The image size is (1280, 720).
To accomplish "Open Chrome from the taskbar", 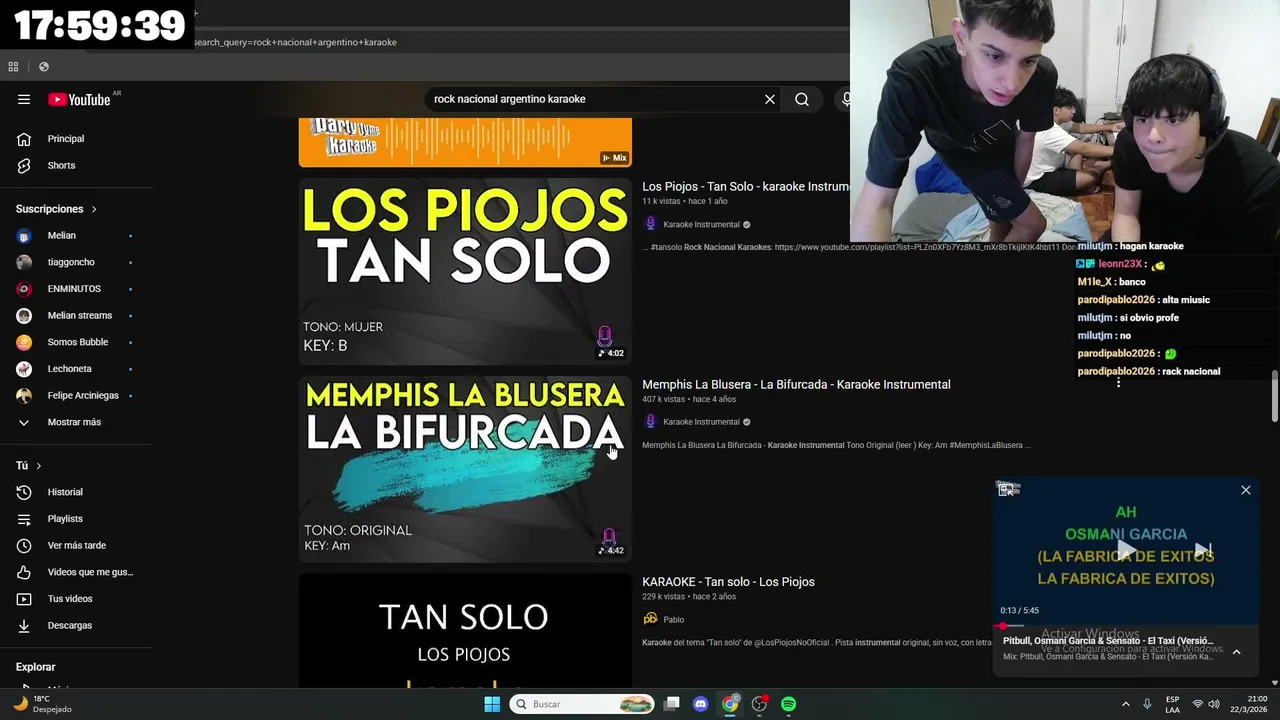I will point(730,704).
